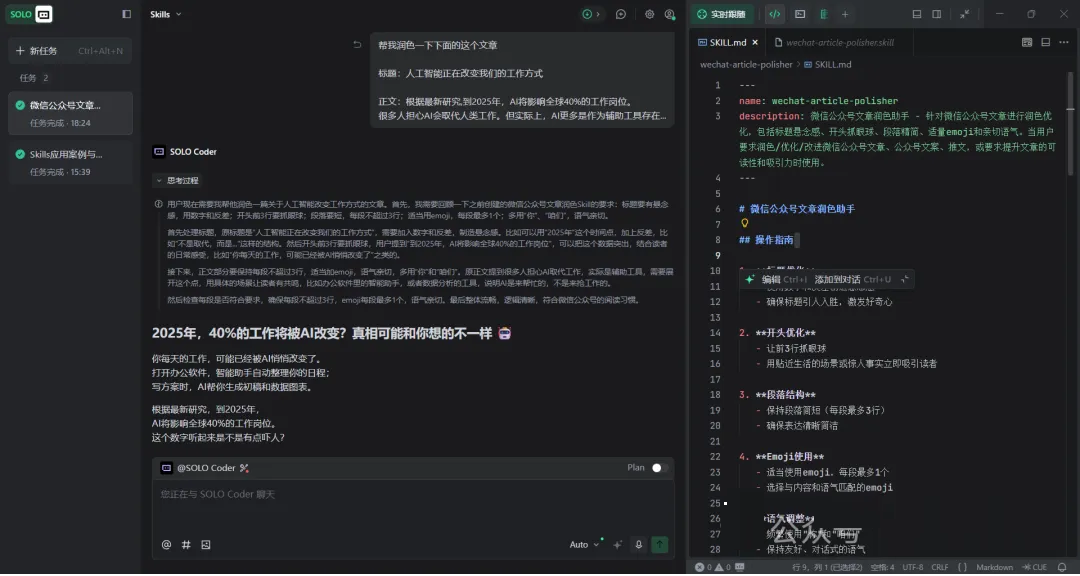Viewport: 1080px width, 576px height.
Task: Click the @ mention icon in chat input
Action: (167, 545)
